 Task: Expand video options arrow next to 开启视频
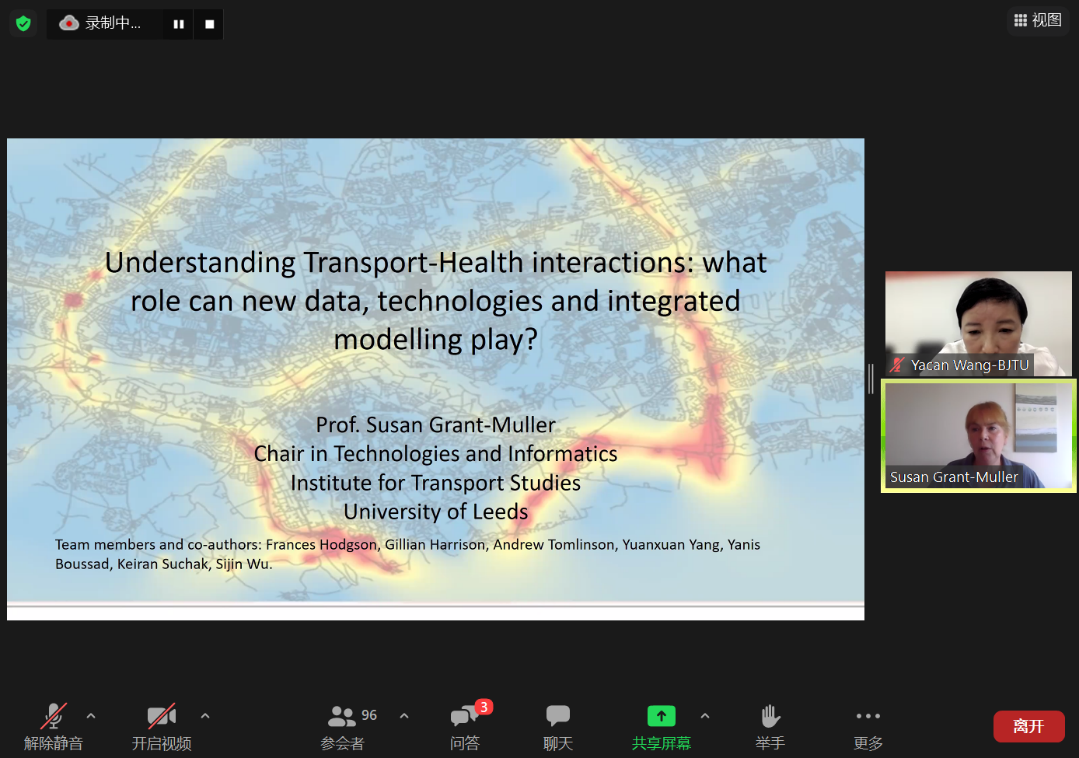pyautogui.click(x=205, y=716)
